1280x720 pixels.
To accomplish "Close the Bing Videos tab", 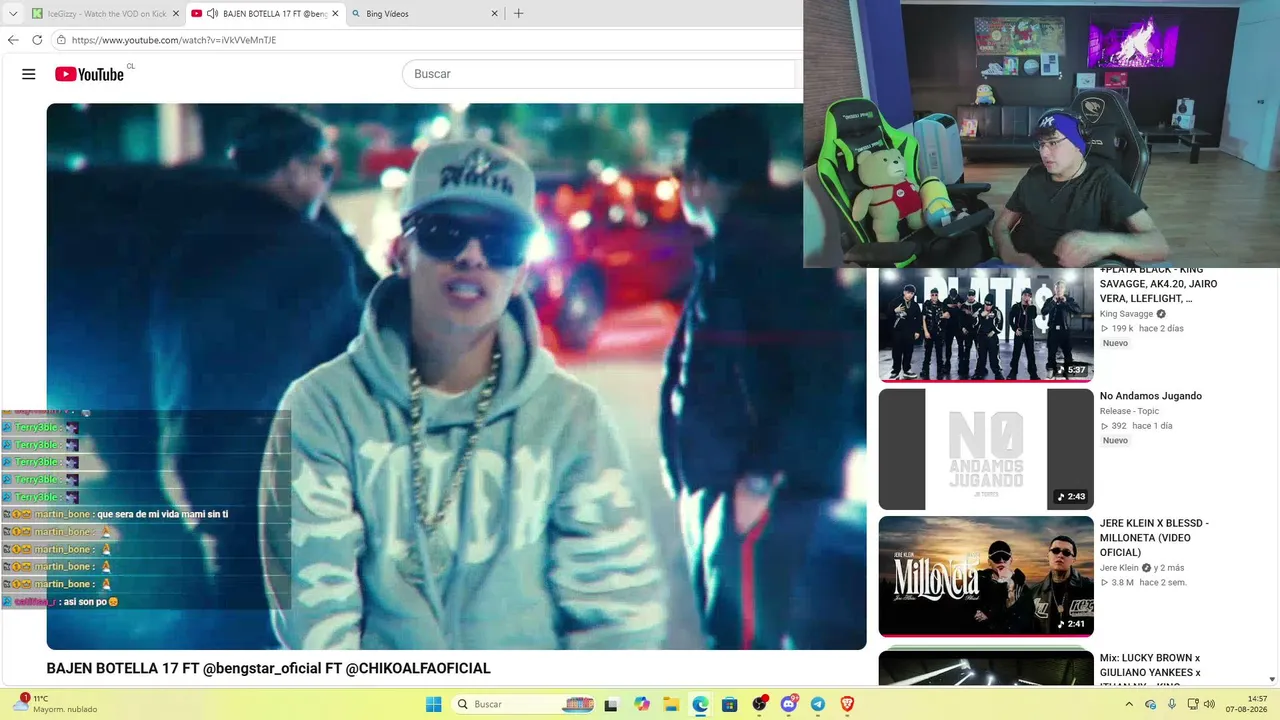I will 494,14.
